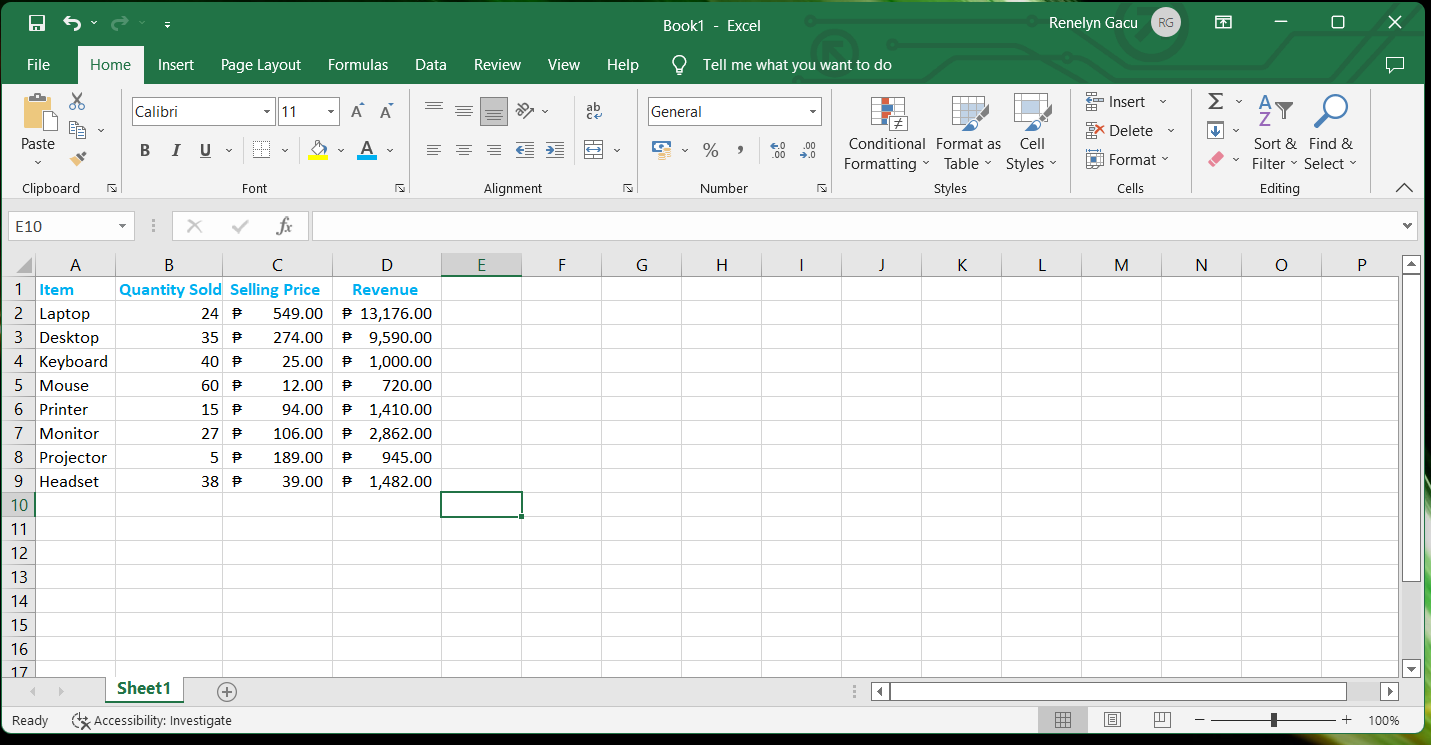Viewport: 1431px width, 745px height.
Task: Switch to the Formulas tab
Action: click(x=358, y=65)
